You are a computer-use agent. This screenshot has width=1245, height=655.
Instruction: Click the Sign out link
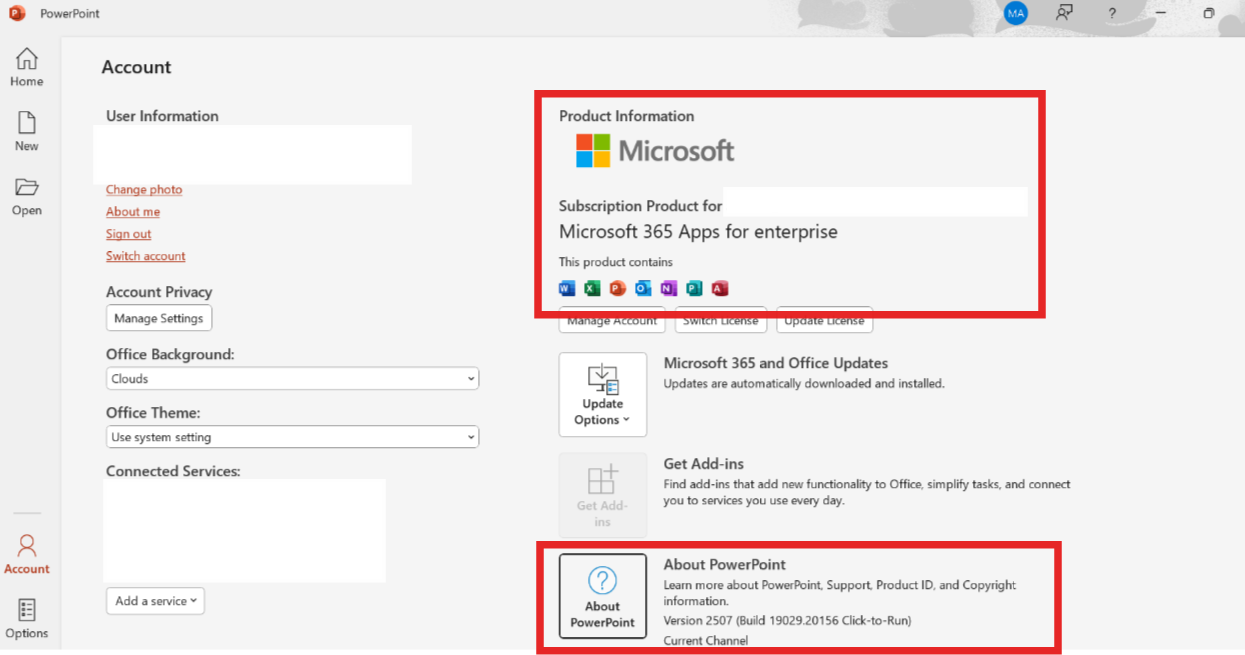click(x=129, y=234)
